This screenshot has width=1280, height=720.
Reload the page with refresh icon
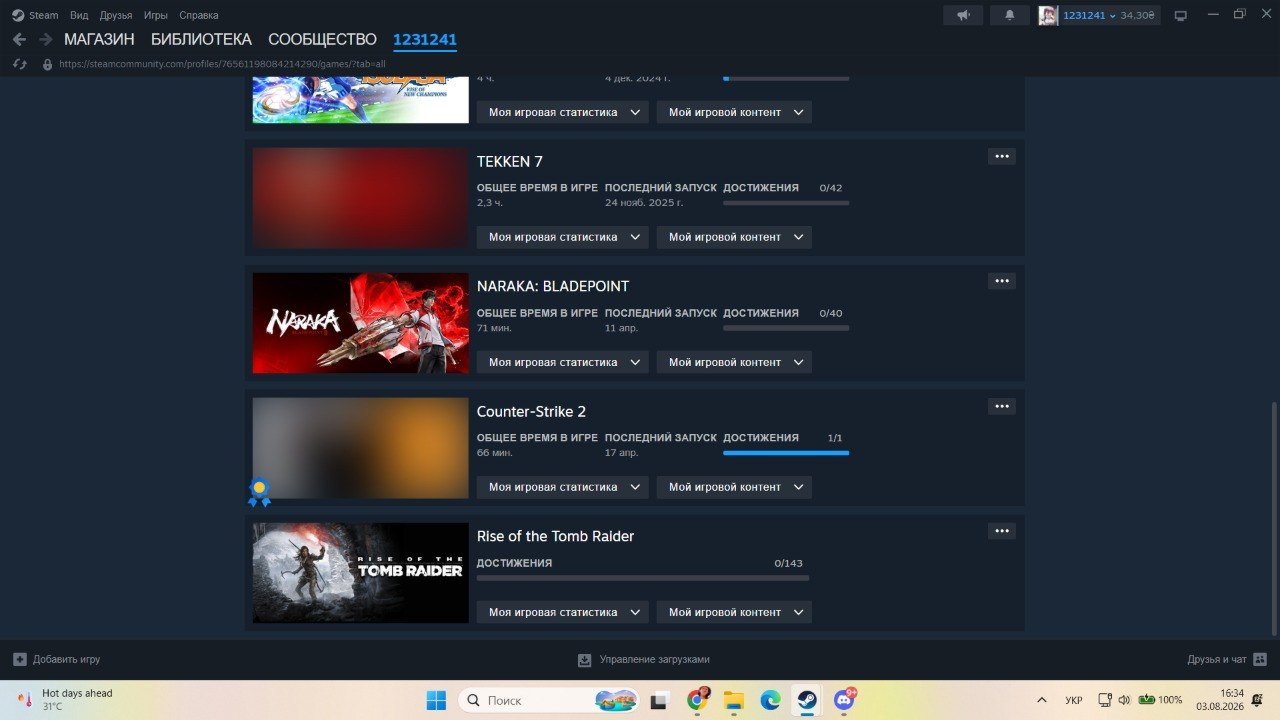(x=19, y=63)
